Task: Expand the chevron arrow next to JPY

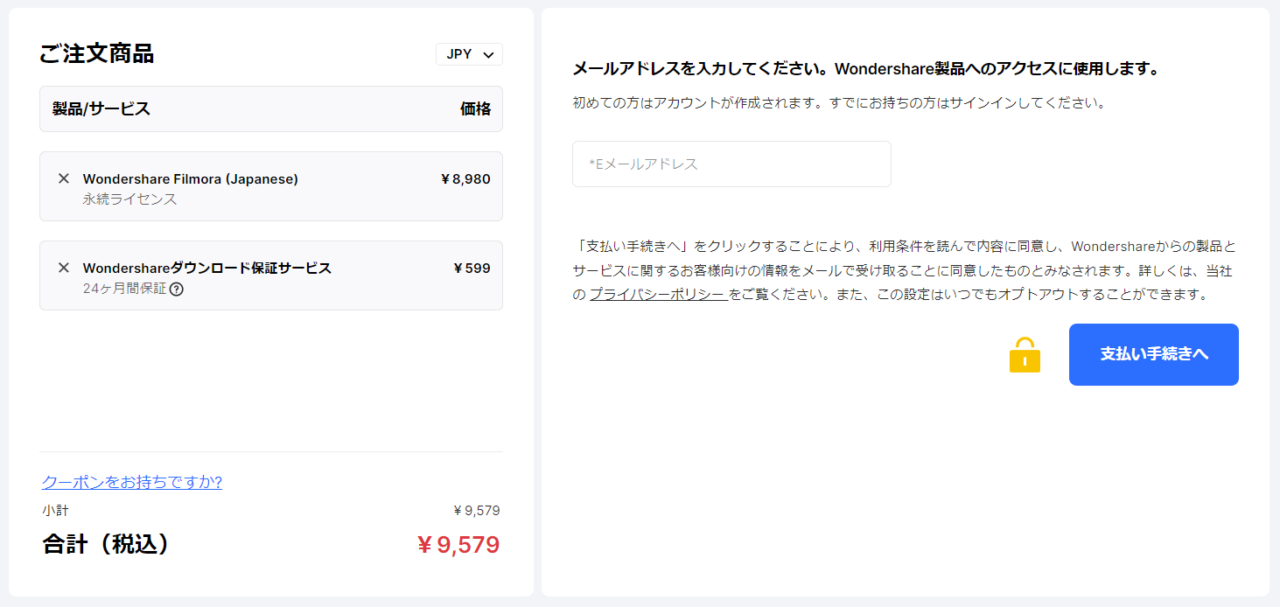Action: tap(488, 55)
